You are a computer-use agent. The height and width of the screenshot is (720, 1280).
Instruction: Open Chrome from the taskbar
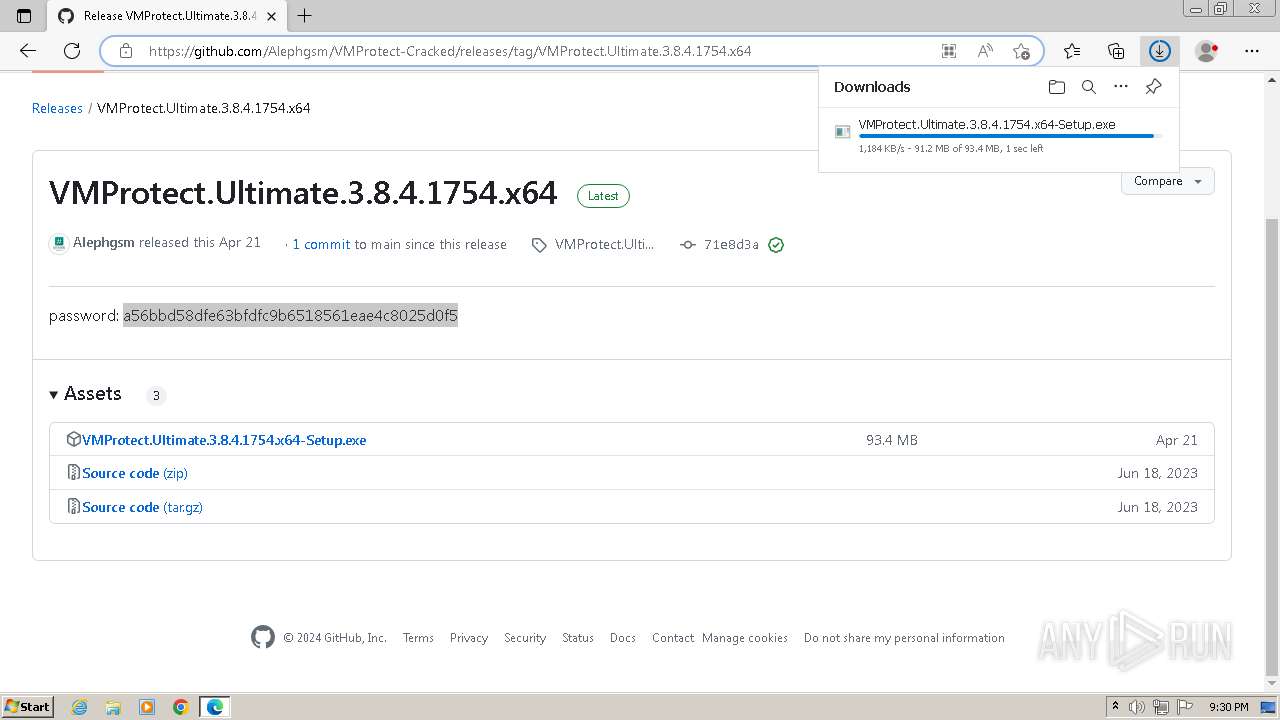(x=181, y=707)
